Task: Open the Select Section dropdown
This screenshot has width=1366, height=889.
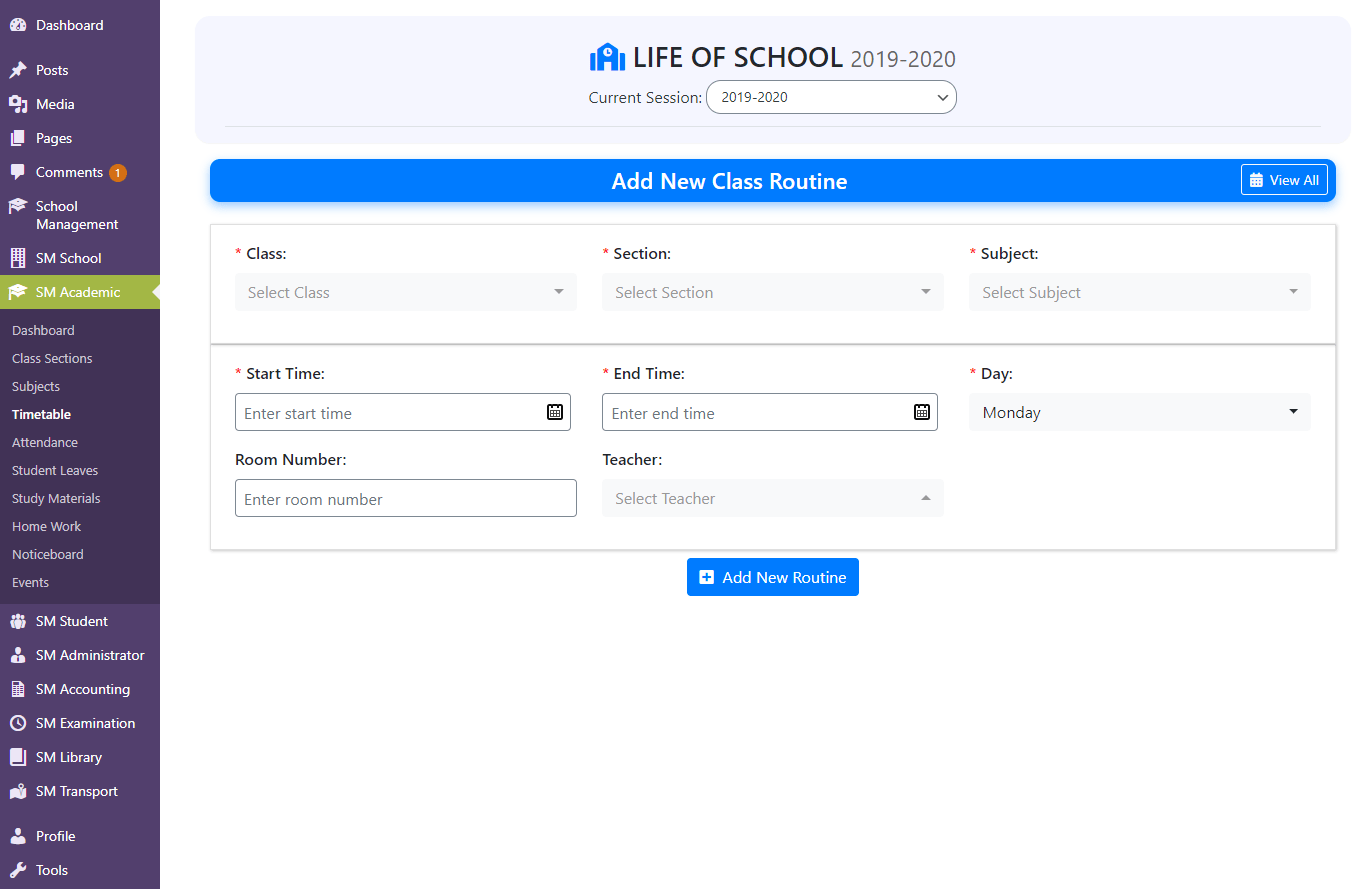Action: [773, 292]
